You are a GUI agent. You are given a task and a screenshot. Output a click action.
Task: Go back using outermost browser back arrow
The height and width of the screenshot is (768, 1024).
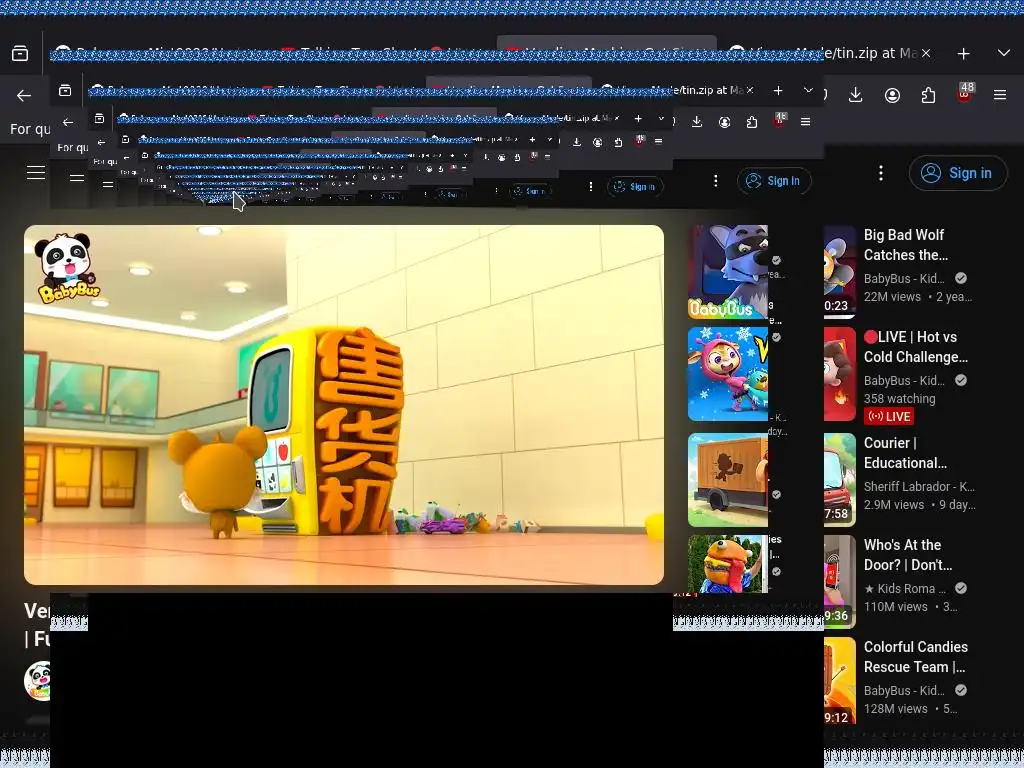pos(24,95)
